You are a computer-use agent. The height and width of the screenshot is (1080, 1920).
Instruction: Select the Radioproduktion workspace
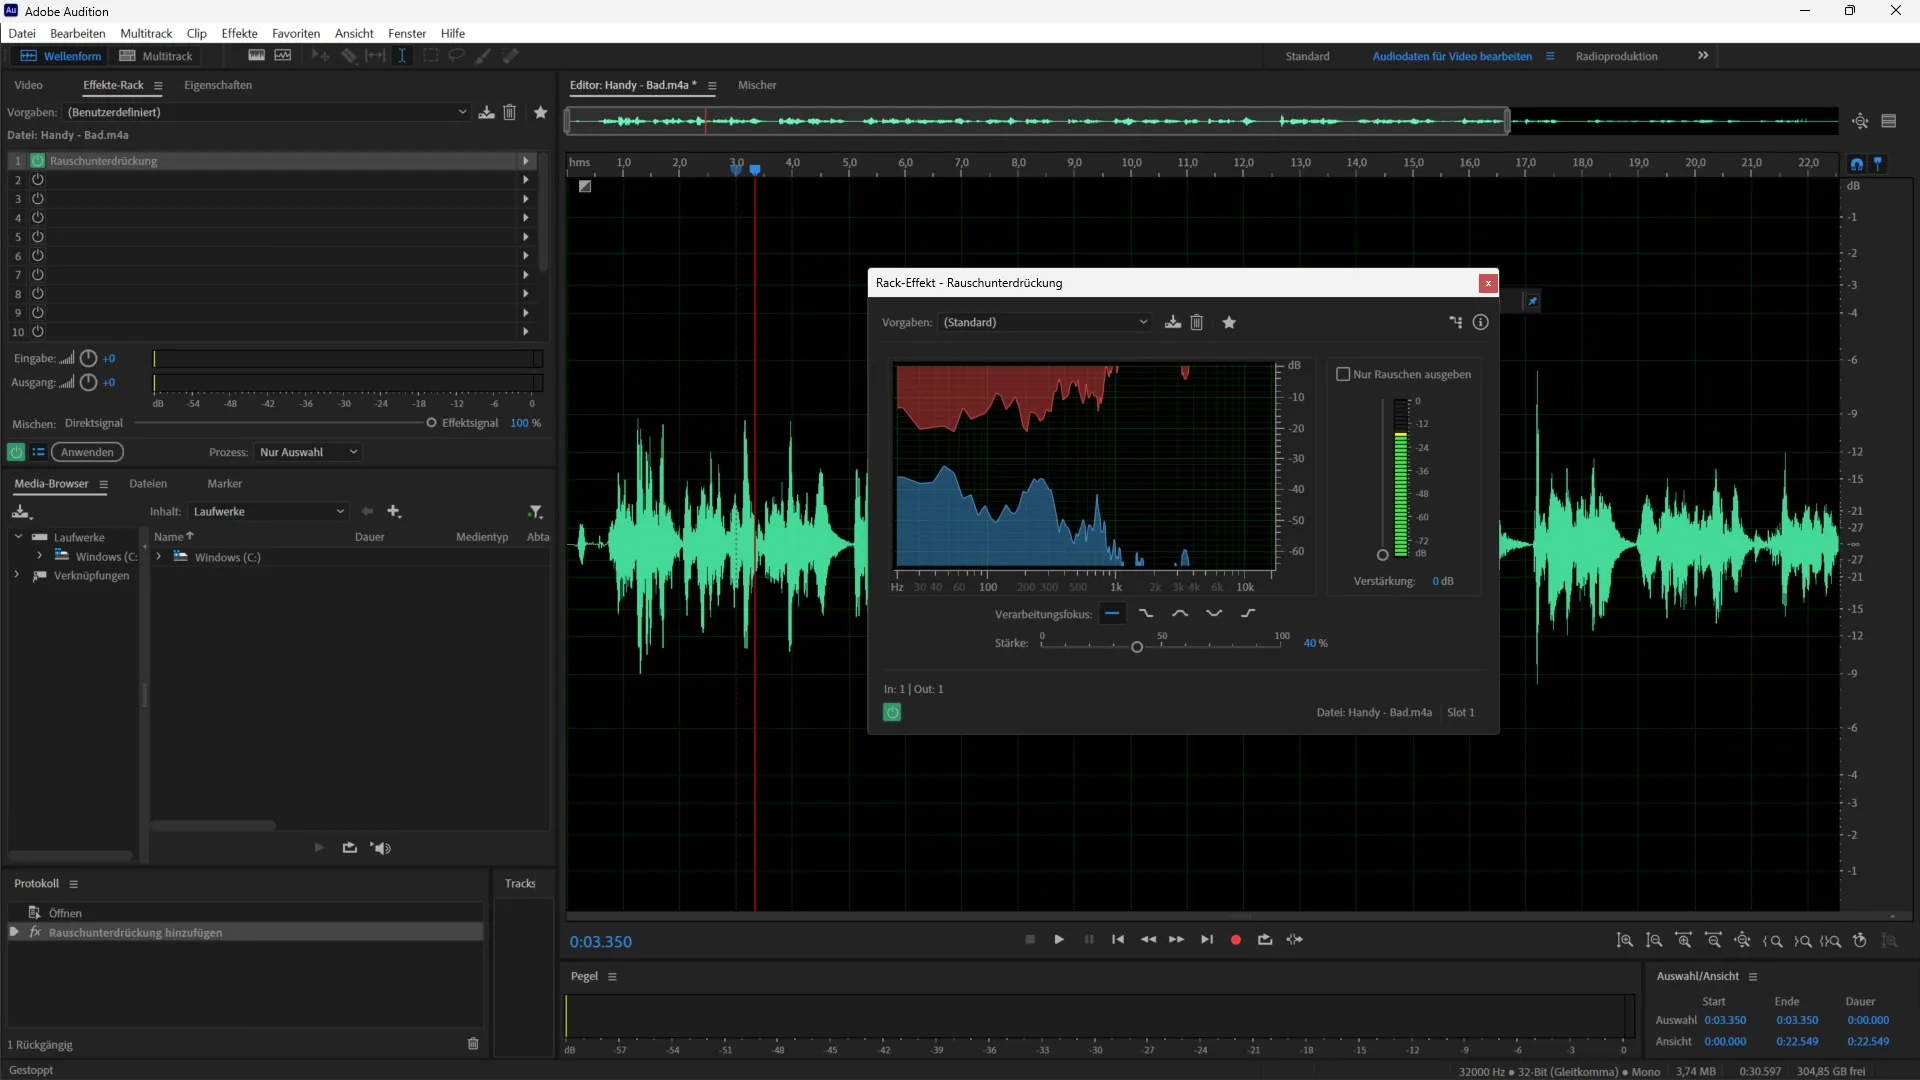tap(1617, 56)
